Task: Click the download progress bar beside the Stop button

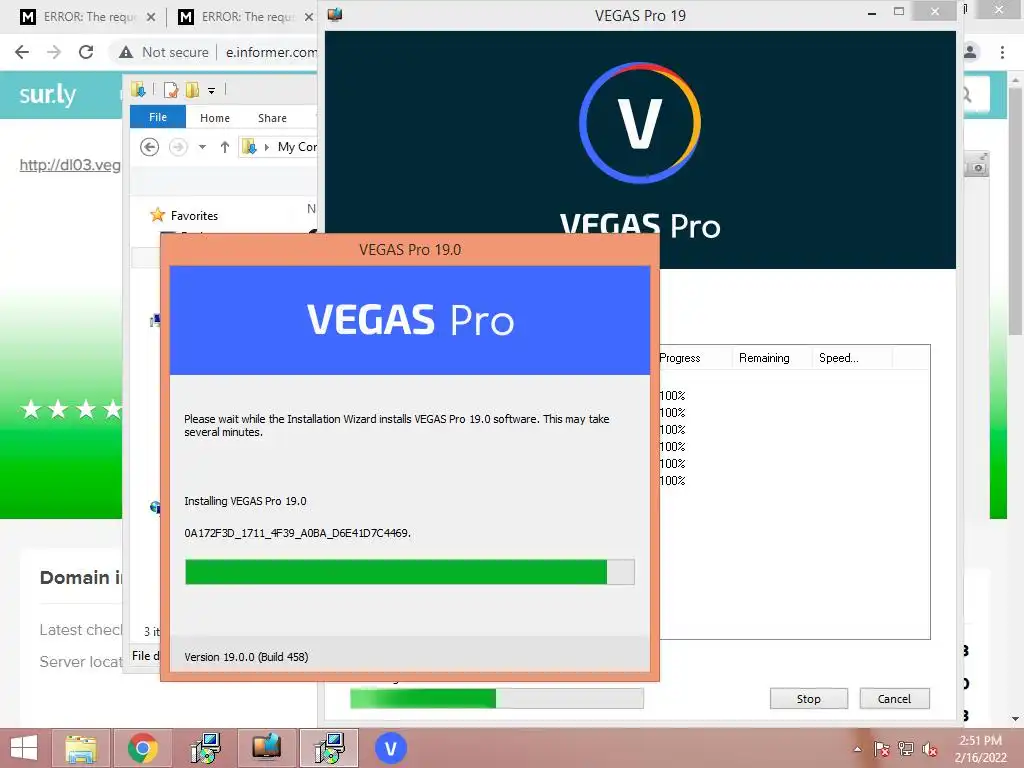Action: pyautogui.click(x=496, y=698)
